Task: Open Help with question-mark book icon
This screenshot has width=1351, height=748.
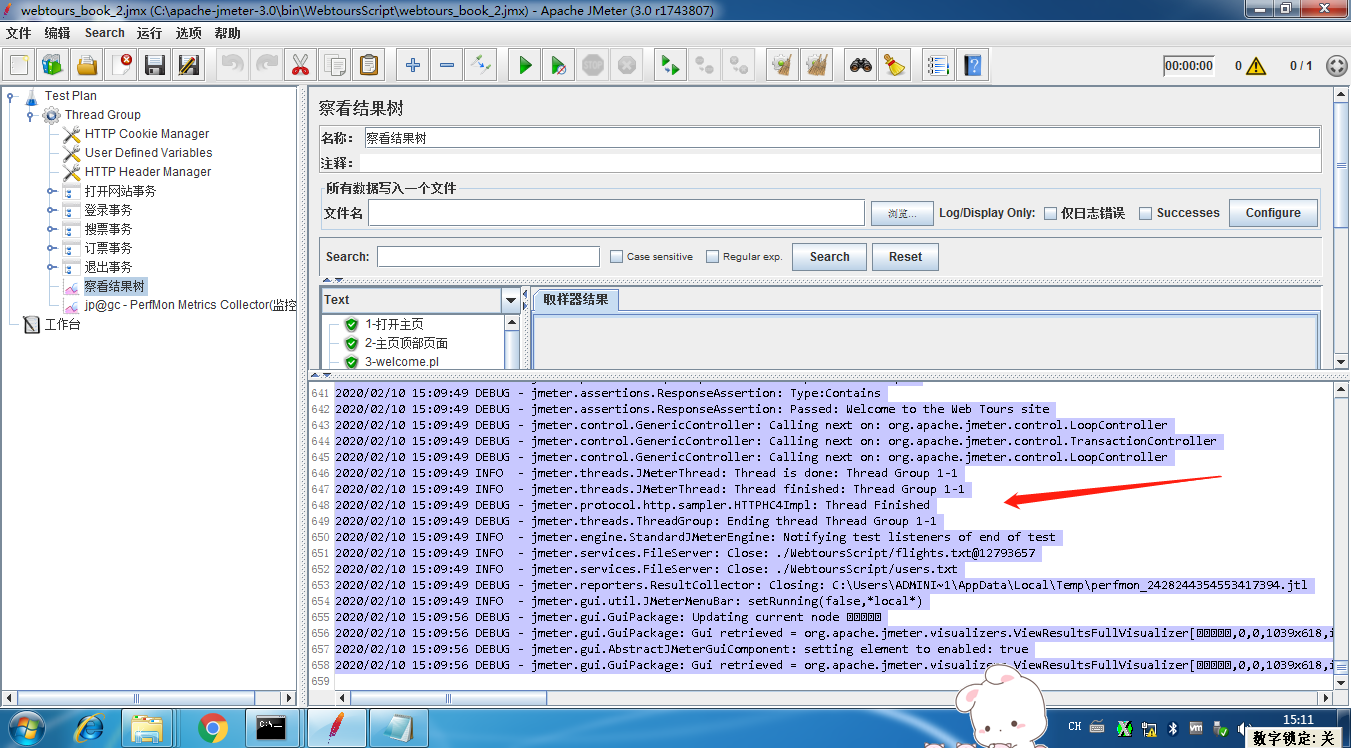Action: (x=971, y=66)
